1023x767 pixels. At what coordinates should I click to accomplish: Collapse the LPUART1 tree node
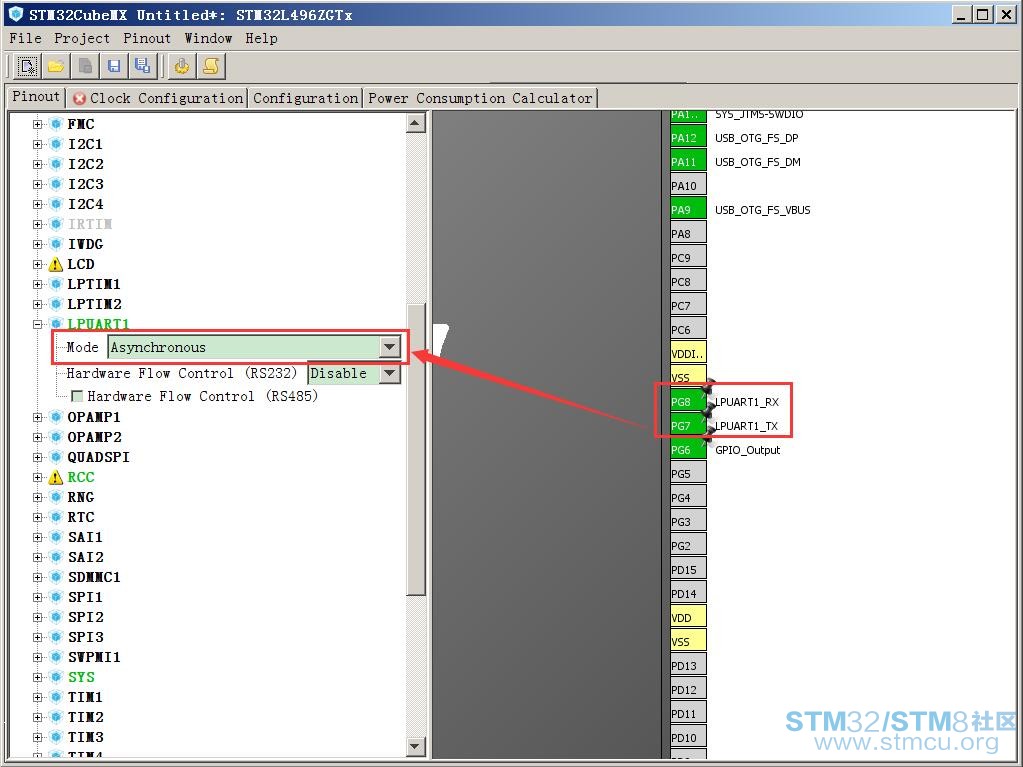pos(38,324)
